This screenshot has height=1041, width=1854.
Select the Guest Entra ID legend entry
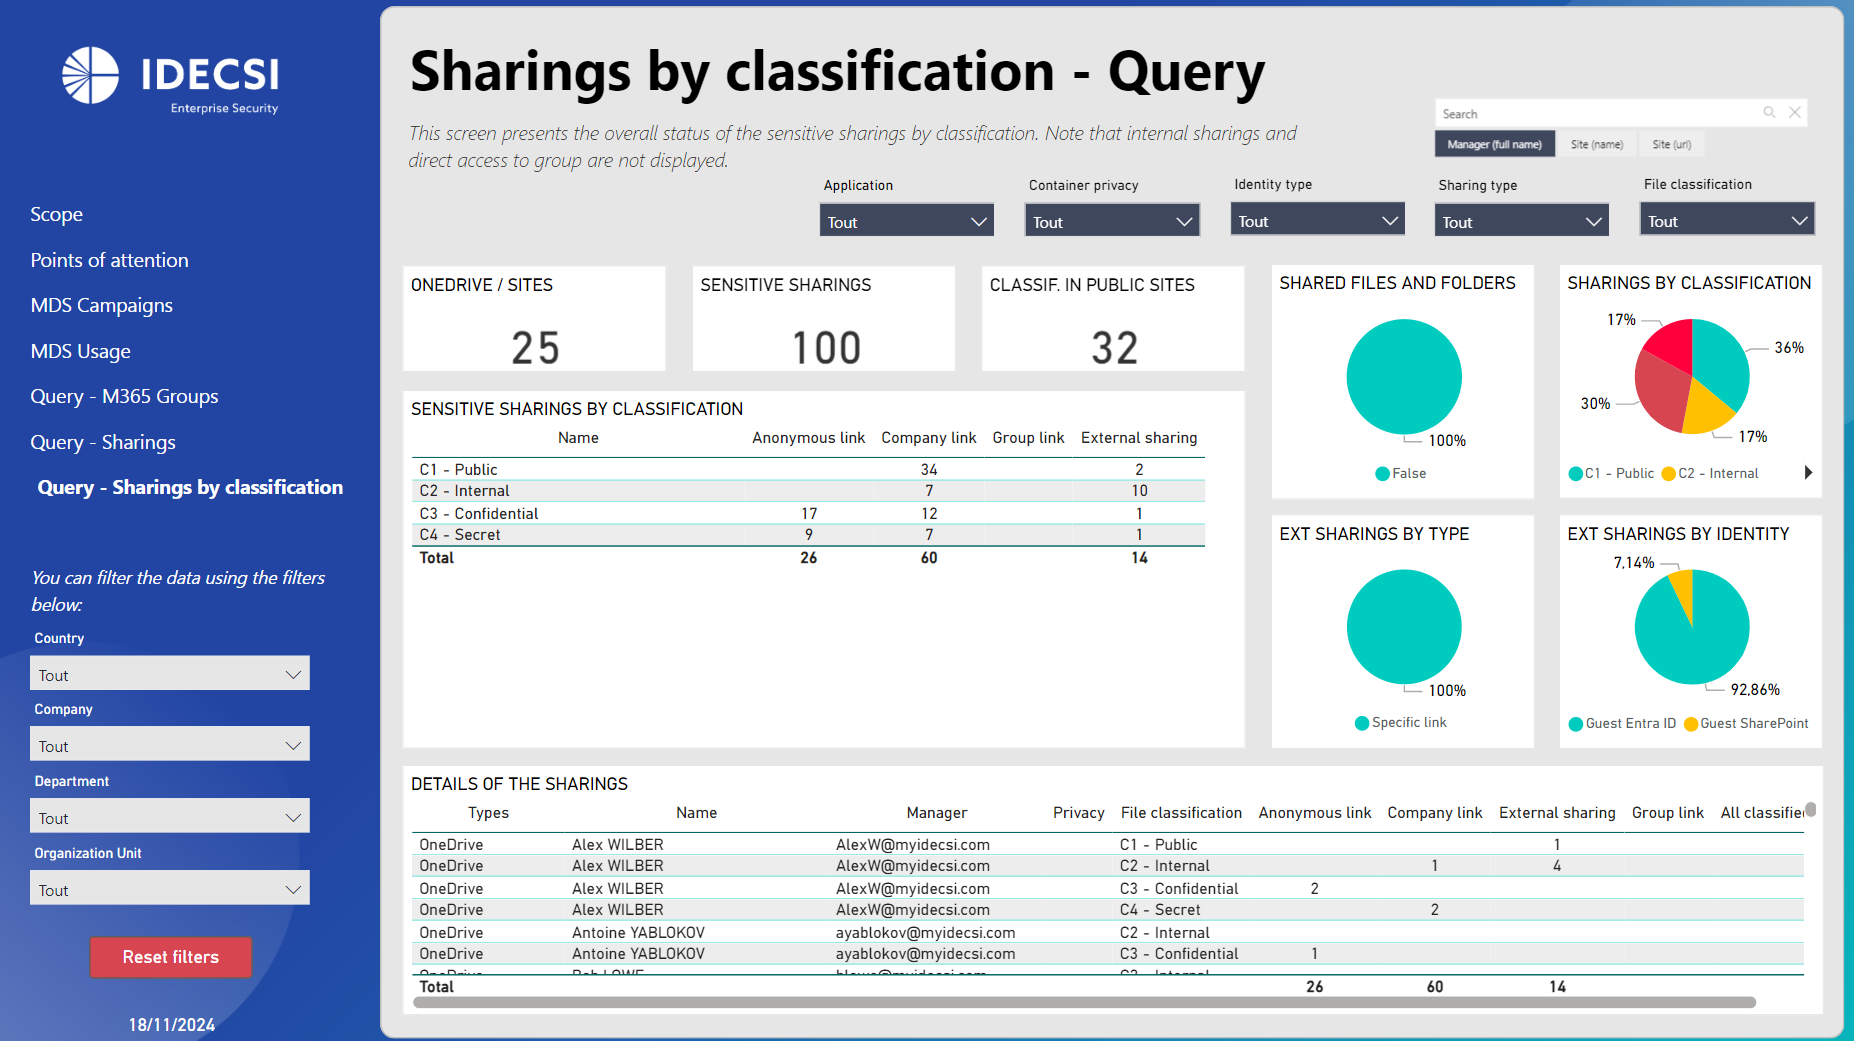tap(1622, 723)
